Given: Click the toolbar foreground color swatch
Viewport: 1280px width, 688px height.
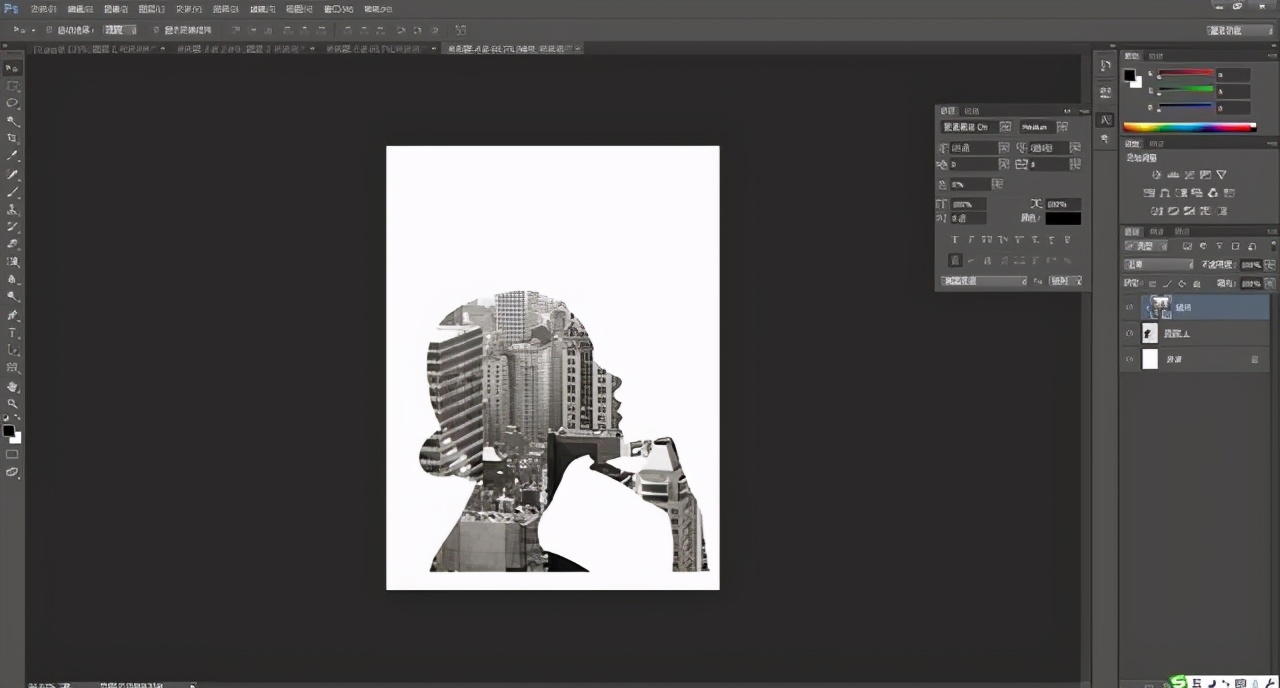Looking at the screenshot, I should (x=8, y=430).
